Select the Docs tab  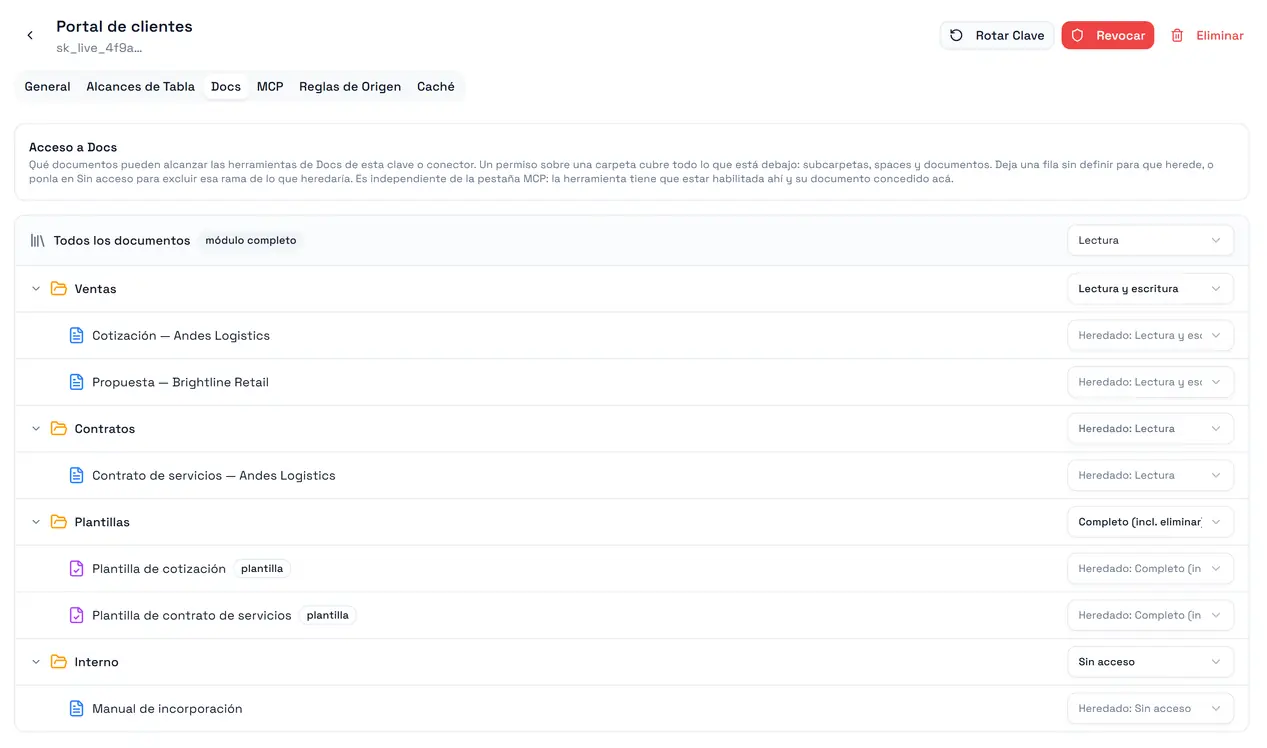[x=226, y=87]
